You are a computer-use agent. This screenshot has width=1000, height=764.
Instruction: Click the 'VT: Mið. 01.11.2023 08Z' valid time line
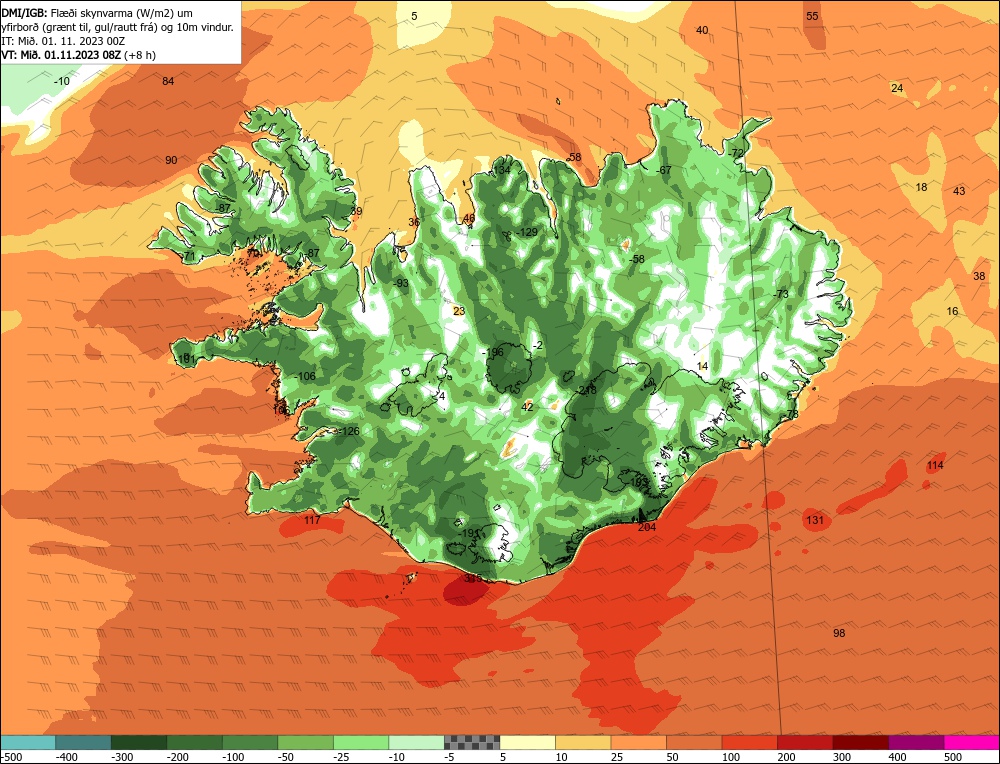click(78, 55)
